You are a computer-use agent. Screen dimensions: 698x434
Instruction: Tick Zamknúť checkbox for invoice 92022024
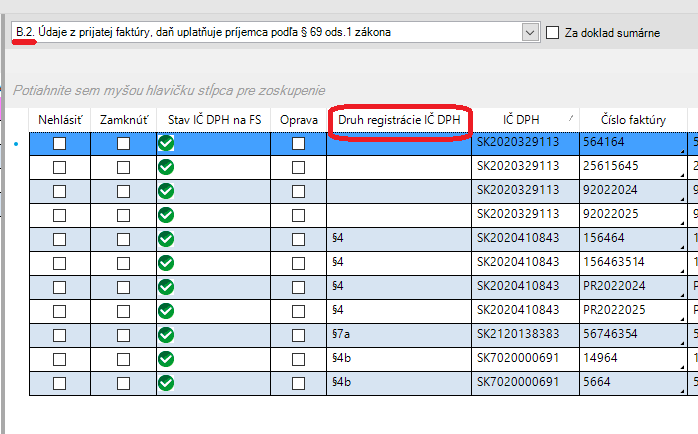[x=123, y=191]
